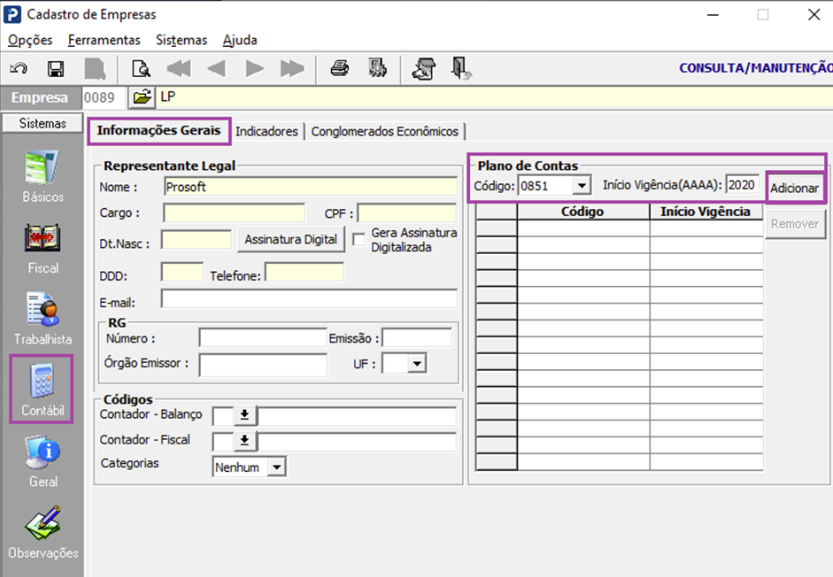Exit via the door icon in toolbar
Image resolution: width=833 pixels, height=577 pixels.
(460, 69)
